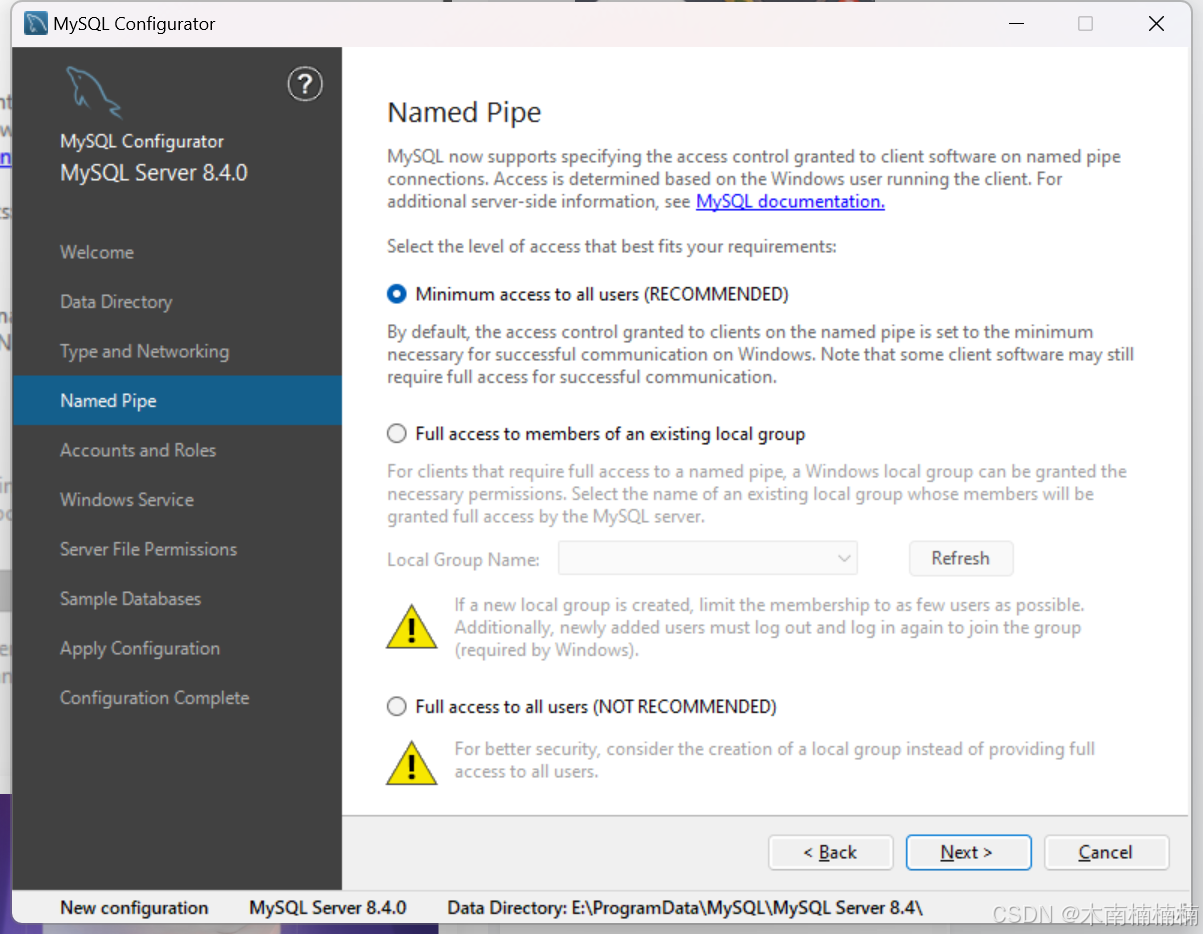Image resolution: width=1203 pixels, height=934 pixels.
Task: Click the MySQL Configurator title bar icon
Action: [35, 23]
